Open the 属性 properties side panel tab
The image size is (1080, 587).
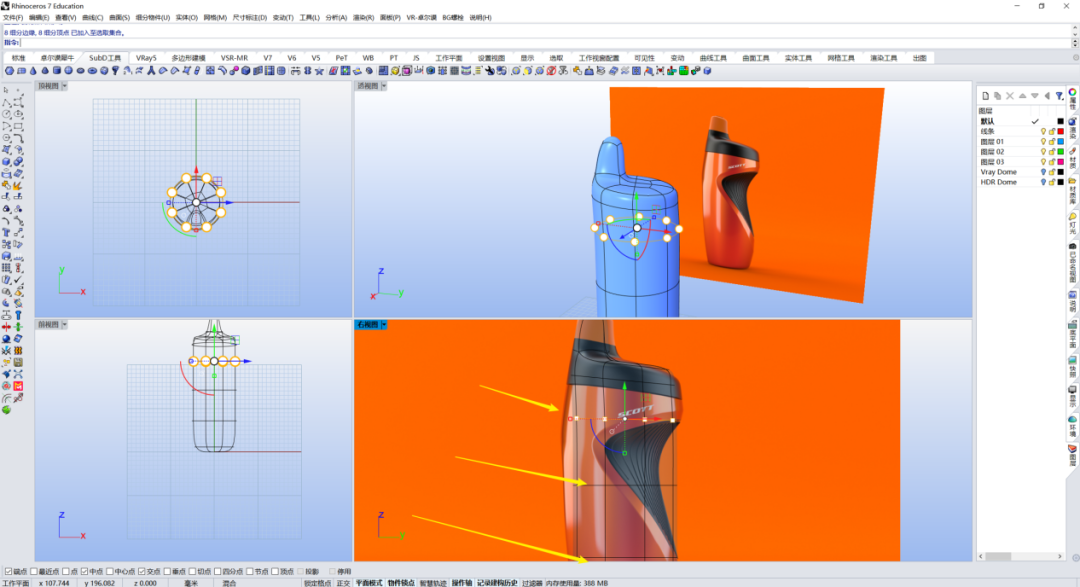pyautogui.click(x=1072, y=98)
